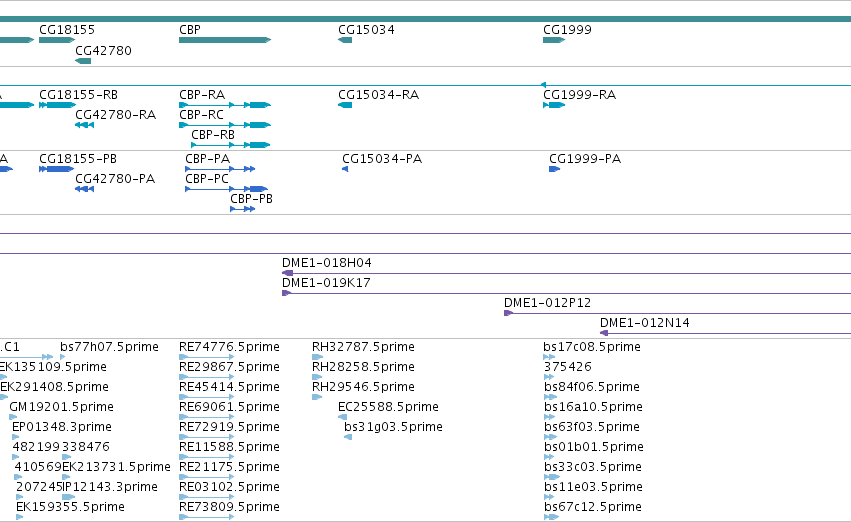Select protein CG18155-PB

pyautogui.click(x=78, y=159)
